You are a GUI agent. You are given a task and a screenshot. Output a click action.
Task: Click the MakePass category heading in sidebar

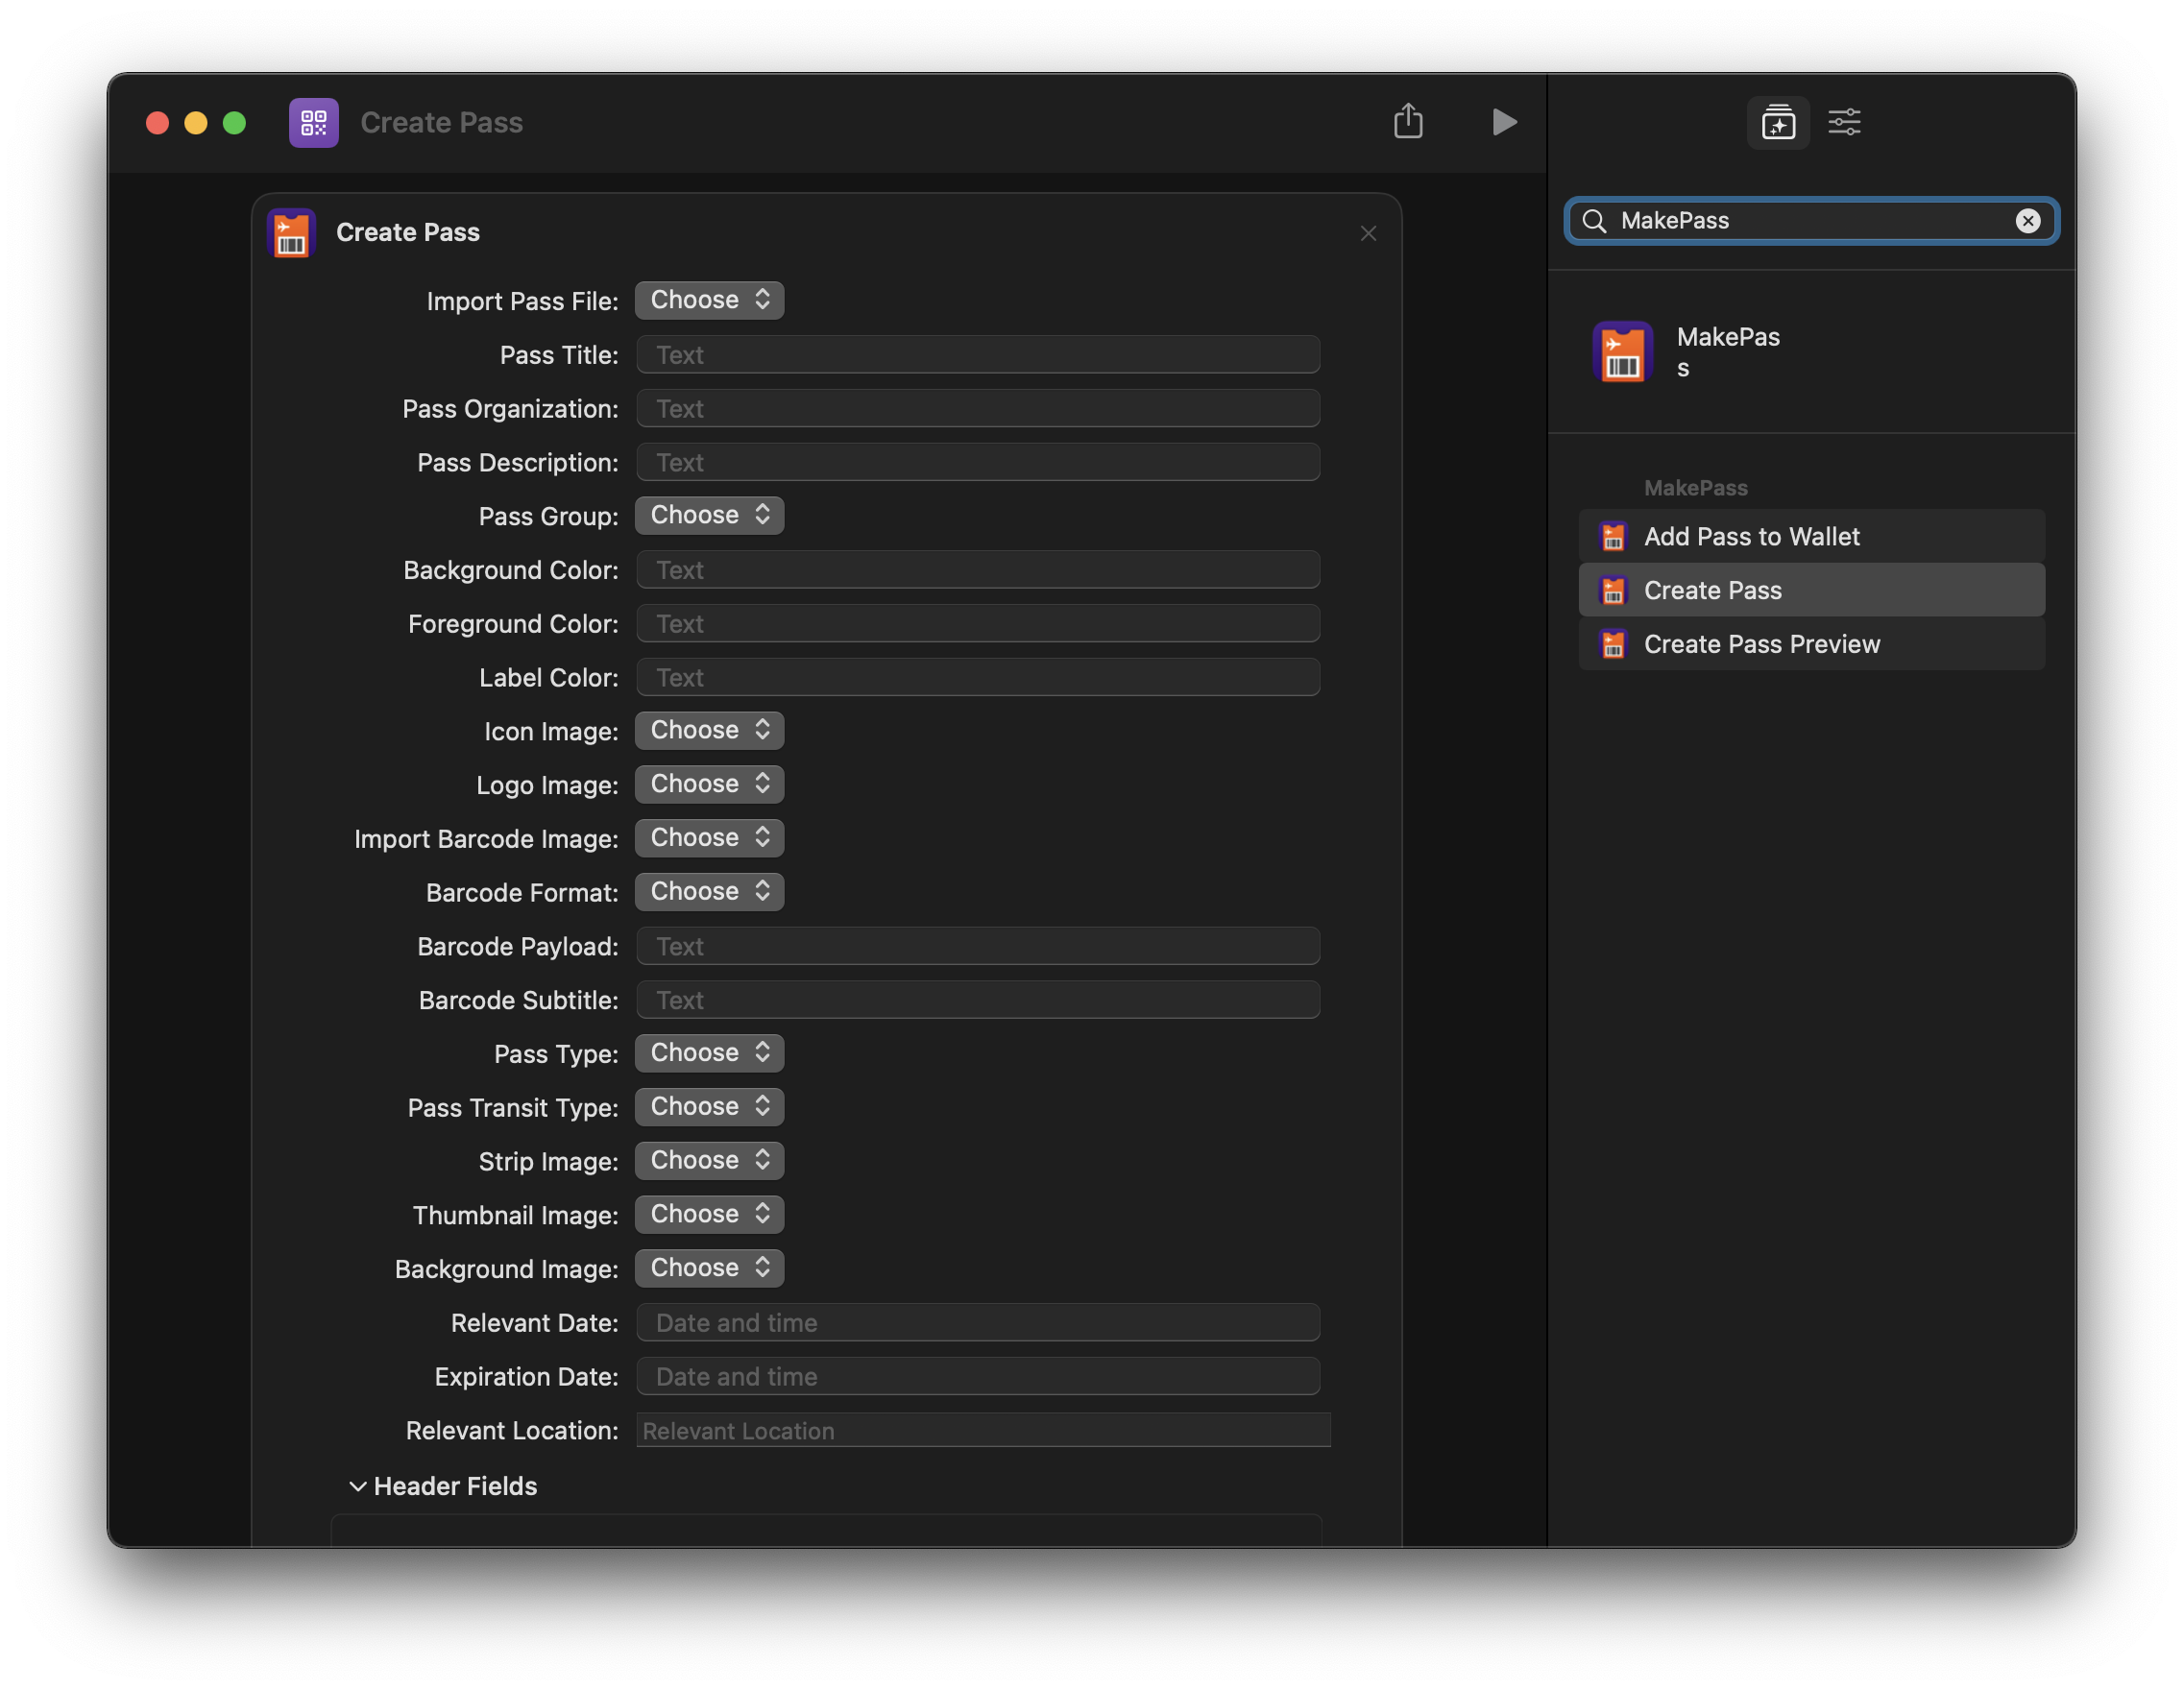point(1695,488)
